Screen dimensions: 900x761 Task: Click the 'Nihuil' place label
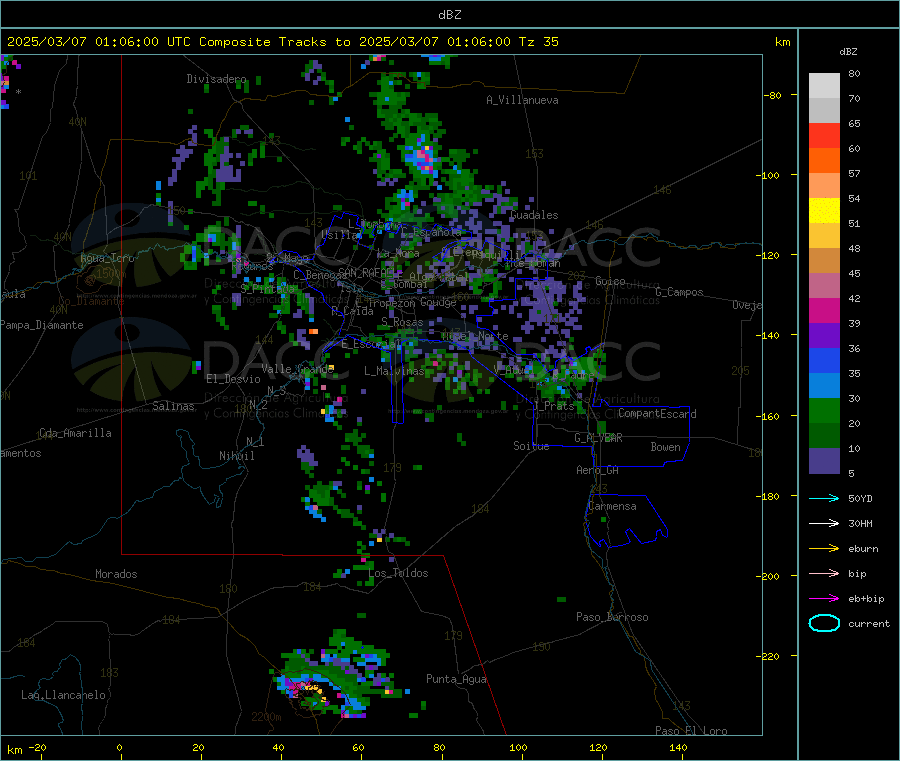tap(236, 456)
